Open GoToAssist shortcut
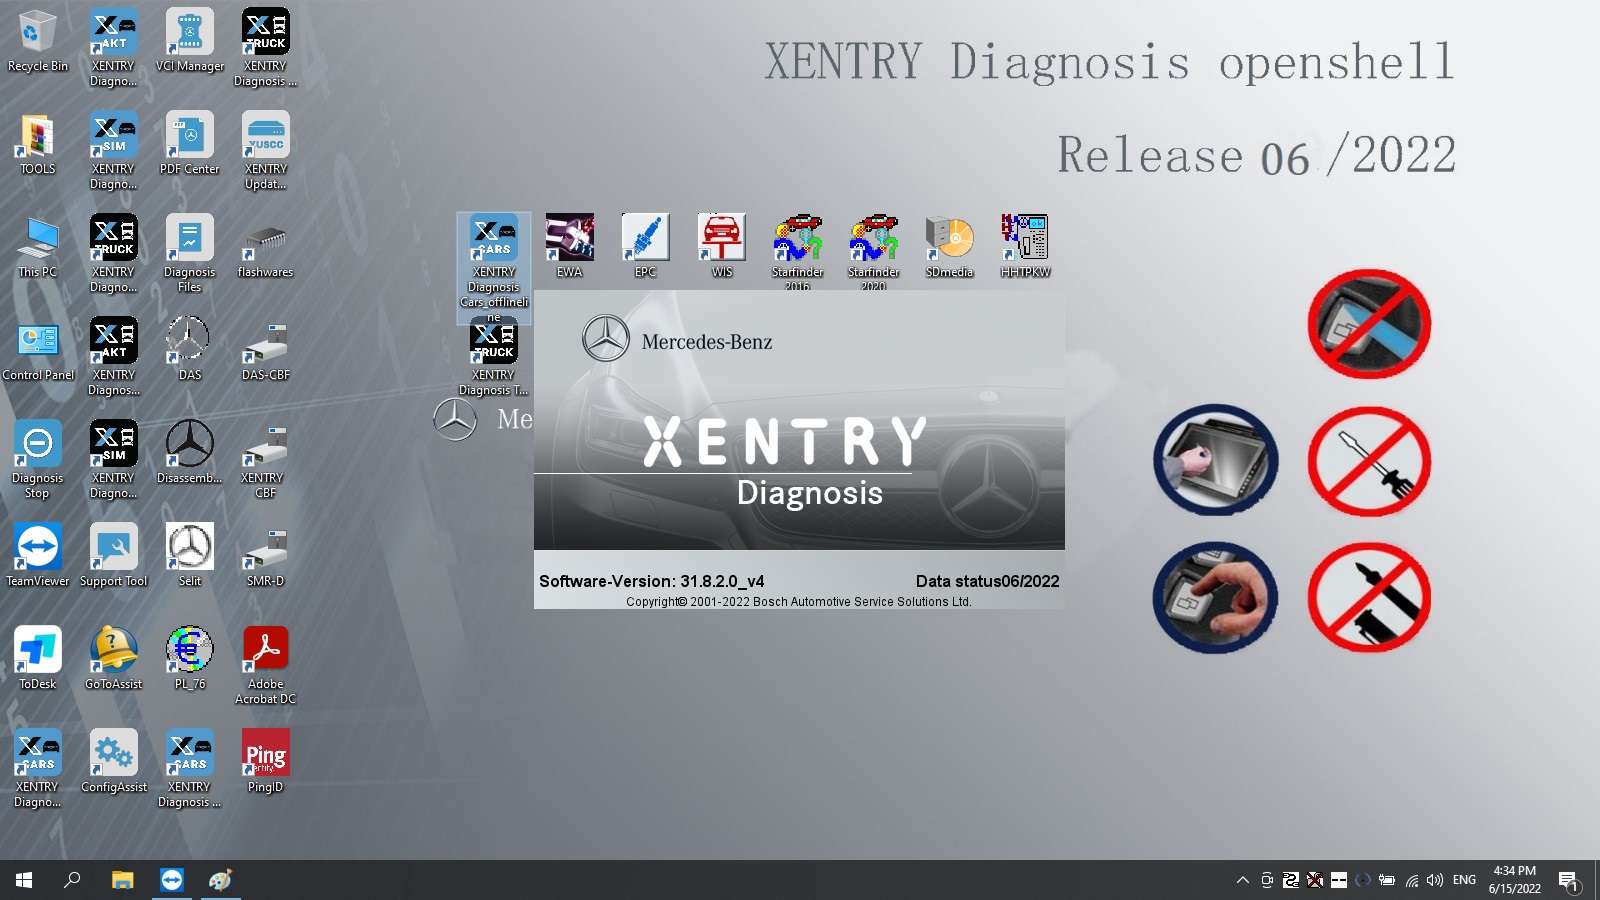Screen dimensions: 1600x900 [x=114, y=658]
